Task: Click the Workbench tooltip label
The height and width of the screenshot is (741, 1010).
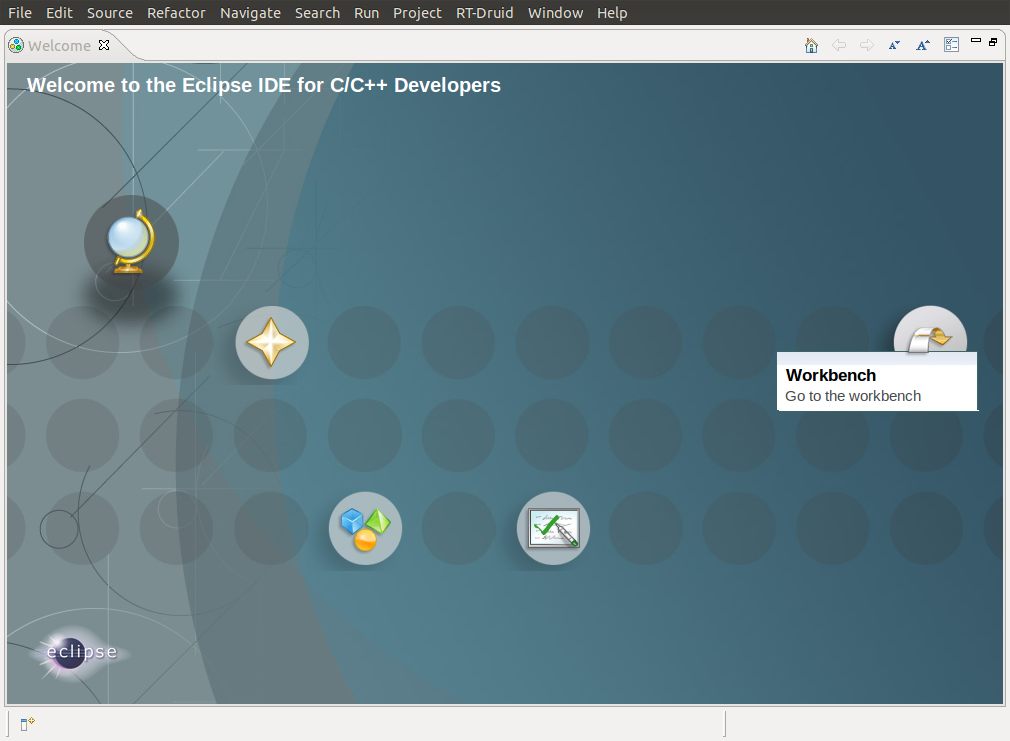Action: [831, 375]
